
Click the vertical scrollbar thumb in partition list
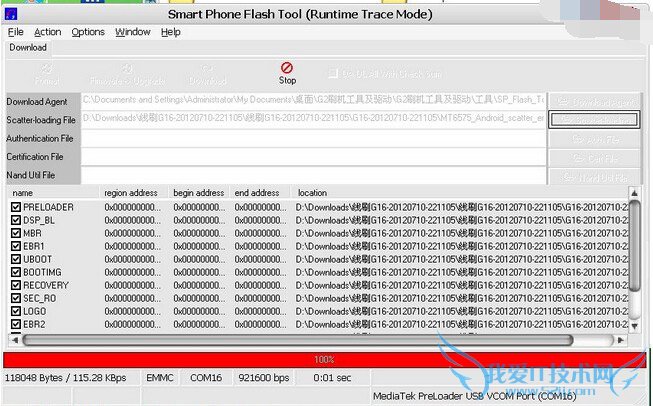(634, 246)
